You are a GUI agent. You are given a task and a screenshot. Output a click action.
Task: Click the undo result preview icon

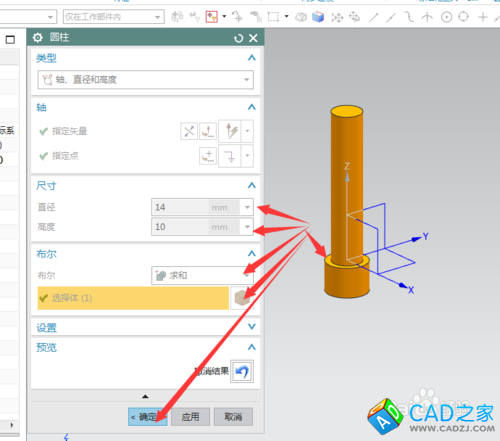(x=242, y=371)
